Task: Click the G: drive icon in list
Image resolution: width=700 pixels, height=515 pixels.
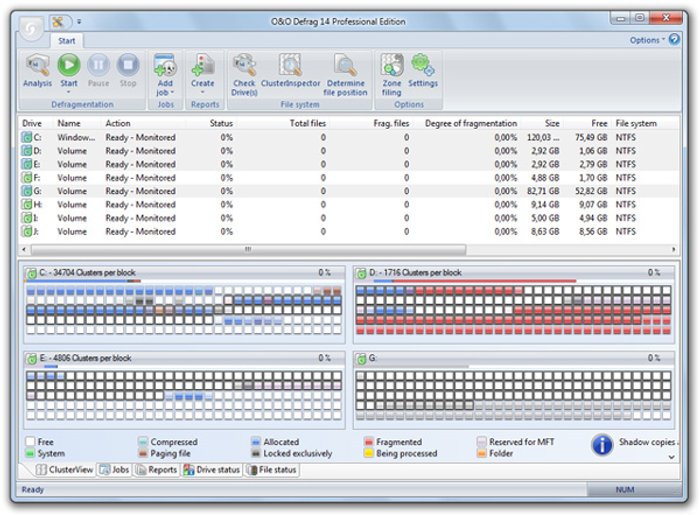Action: 27,191
